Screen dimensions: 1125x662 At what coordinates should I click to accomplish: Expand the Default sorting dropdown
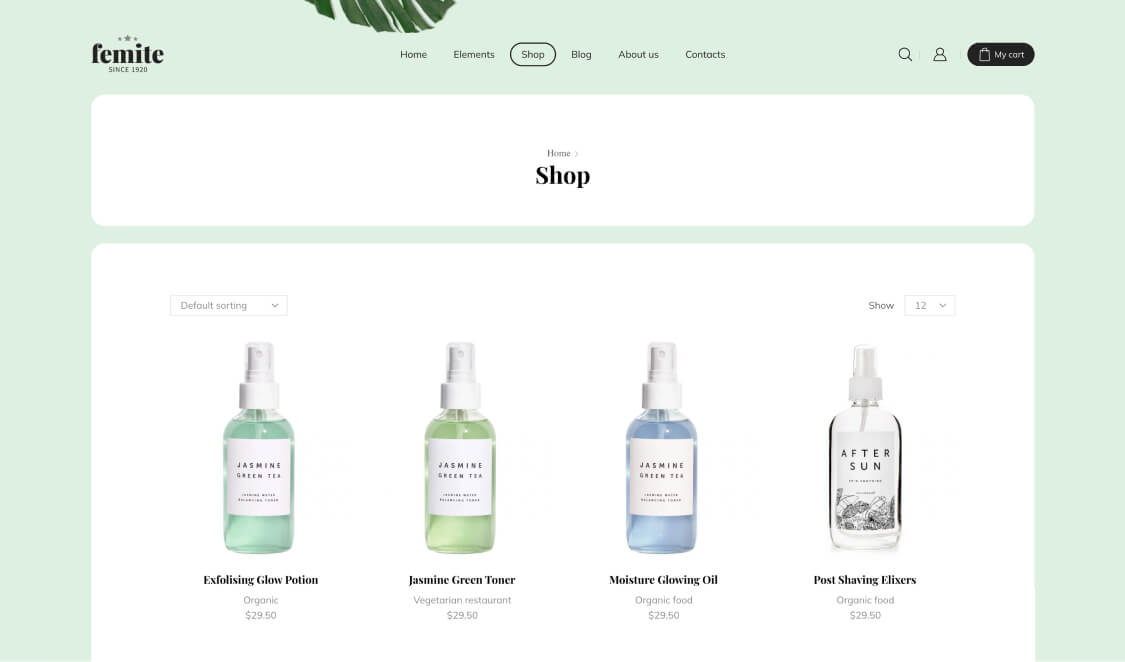coord(228,306)
